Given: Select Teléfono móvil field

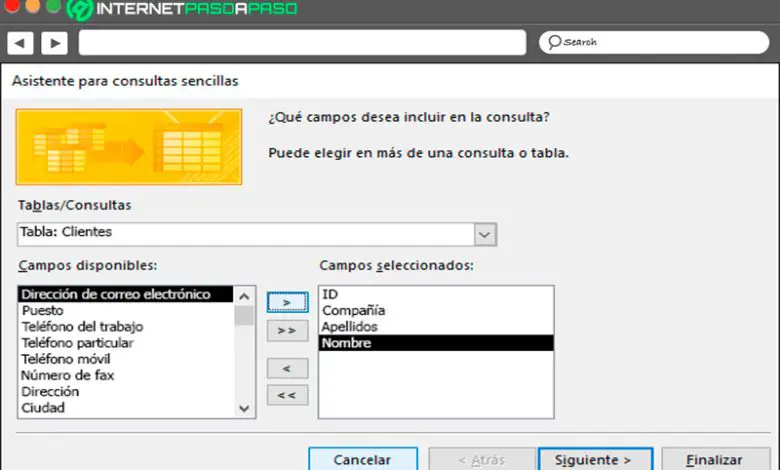Looking at the screenshot, I should click(125, 359).
